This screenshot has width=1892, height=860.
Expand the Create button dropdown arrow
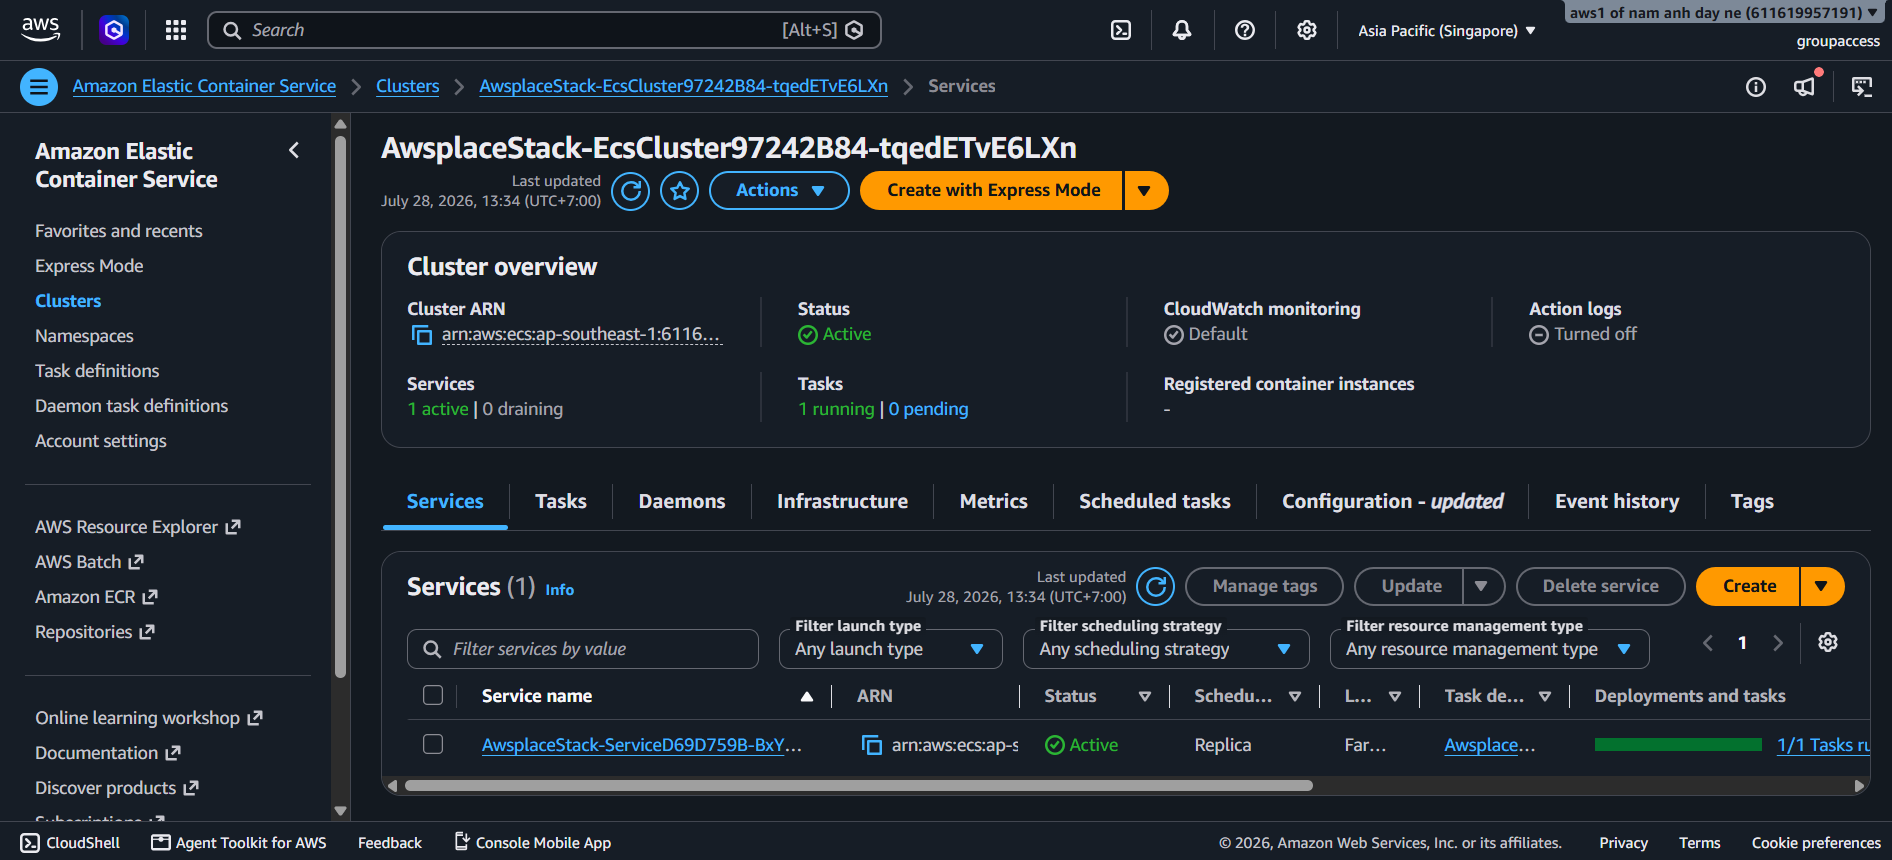(1822, 586)
